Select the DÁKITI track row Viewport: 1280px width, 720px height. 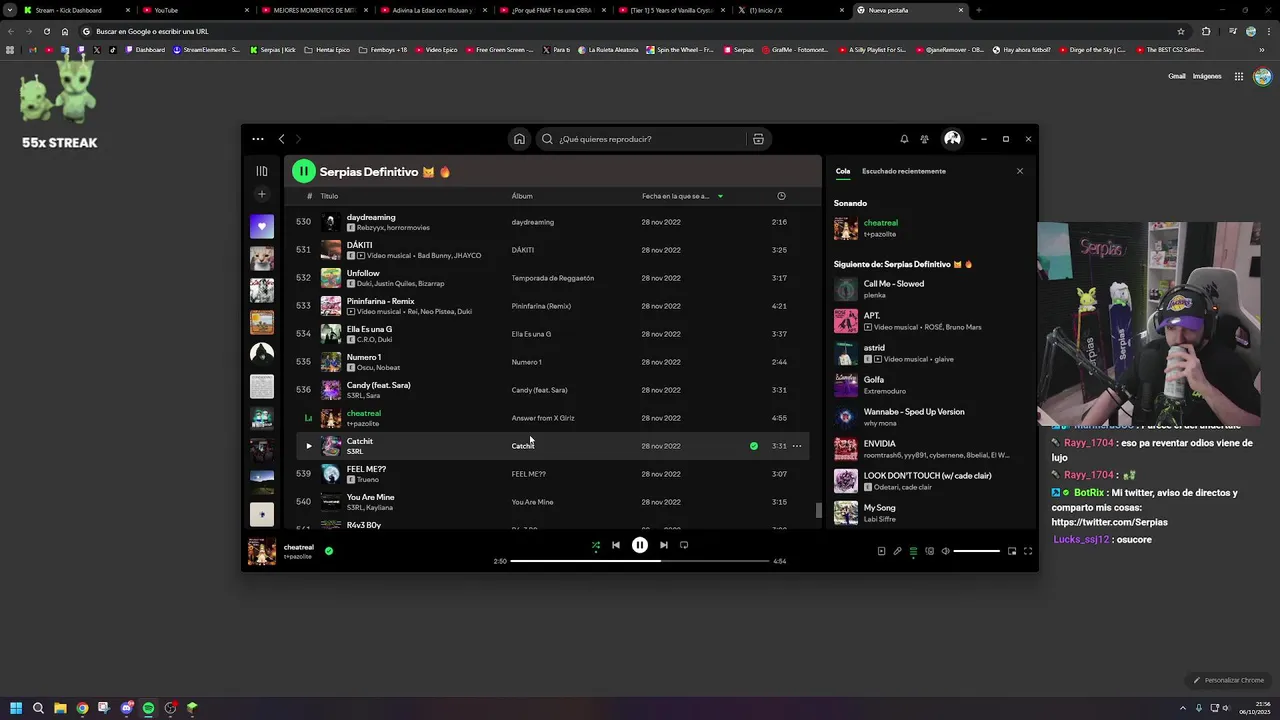coord(552,250)
